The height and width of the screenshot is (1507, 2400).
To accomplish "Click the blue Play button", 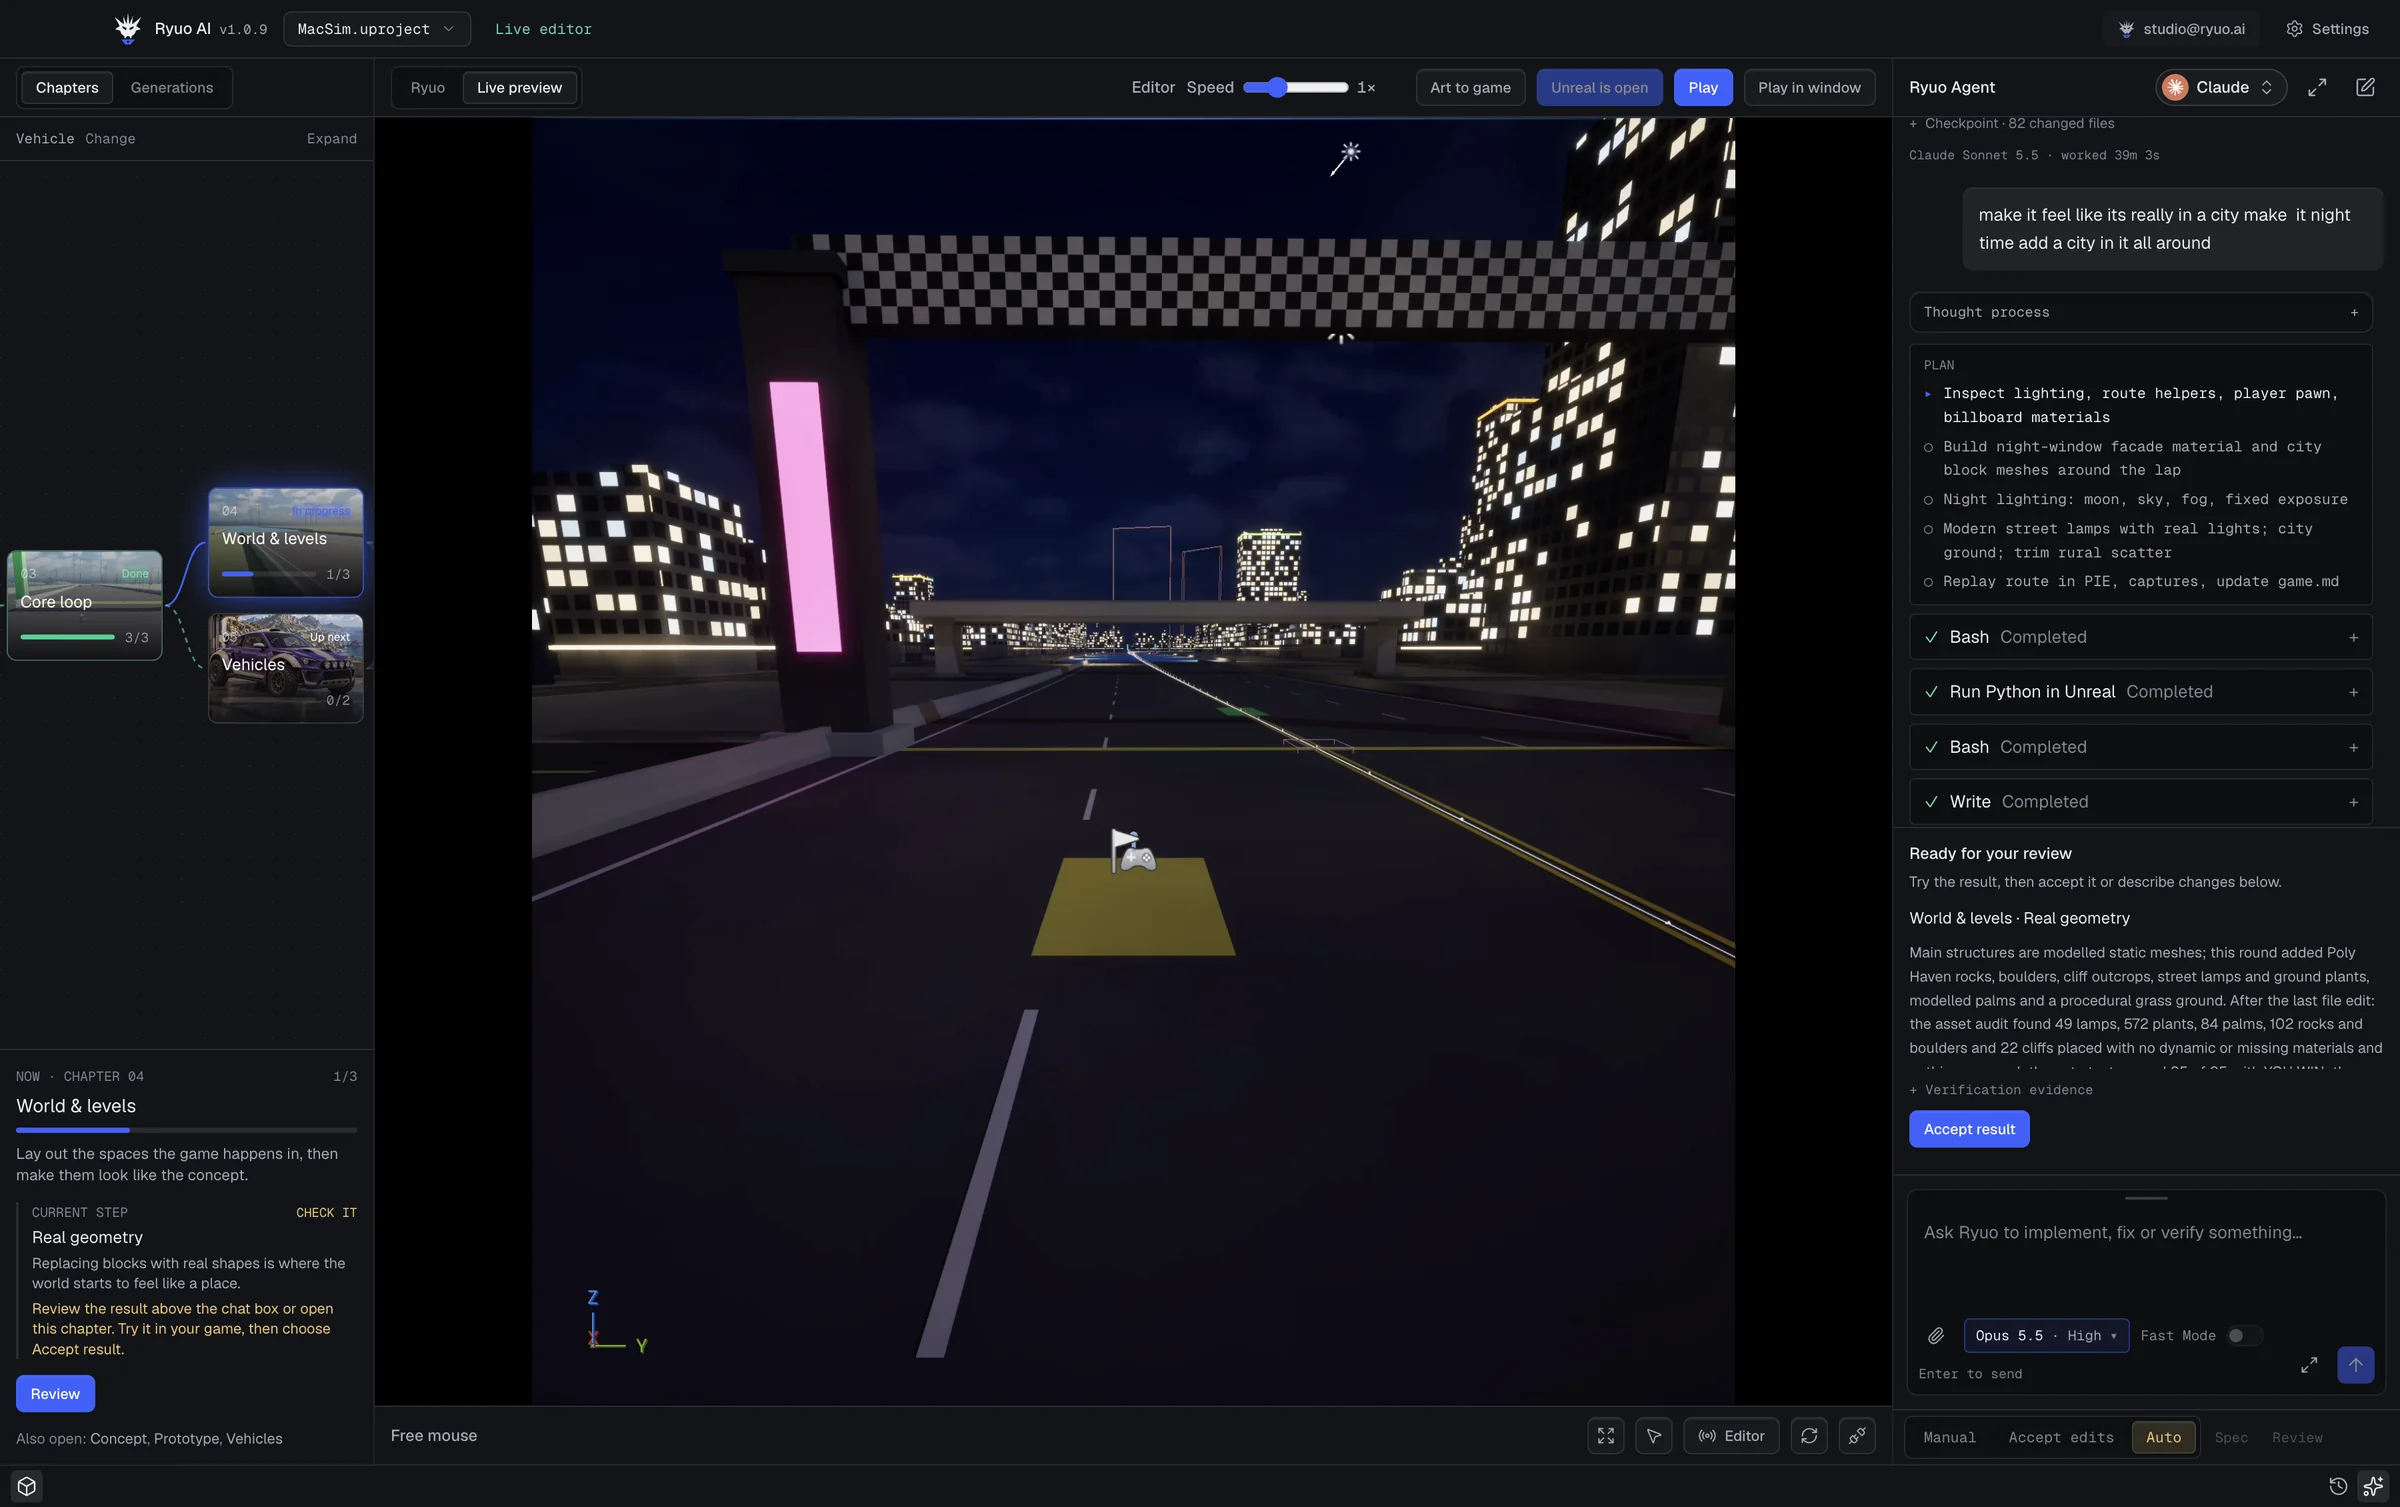I will [1703, 88].
